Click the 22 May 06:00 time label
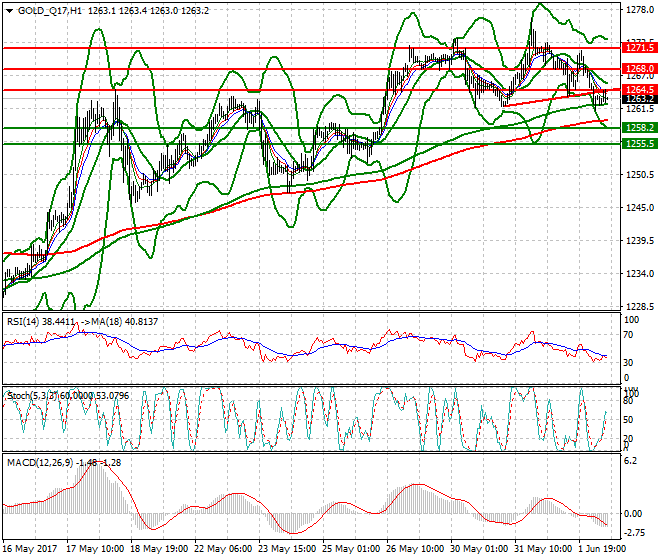The height and width of the screenshot is (560, 660). 223,549
